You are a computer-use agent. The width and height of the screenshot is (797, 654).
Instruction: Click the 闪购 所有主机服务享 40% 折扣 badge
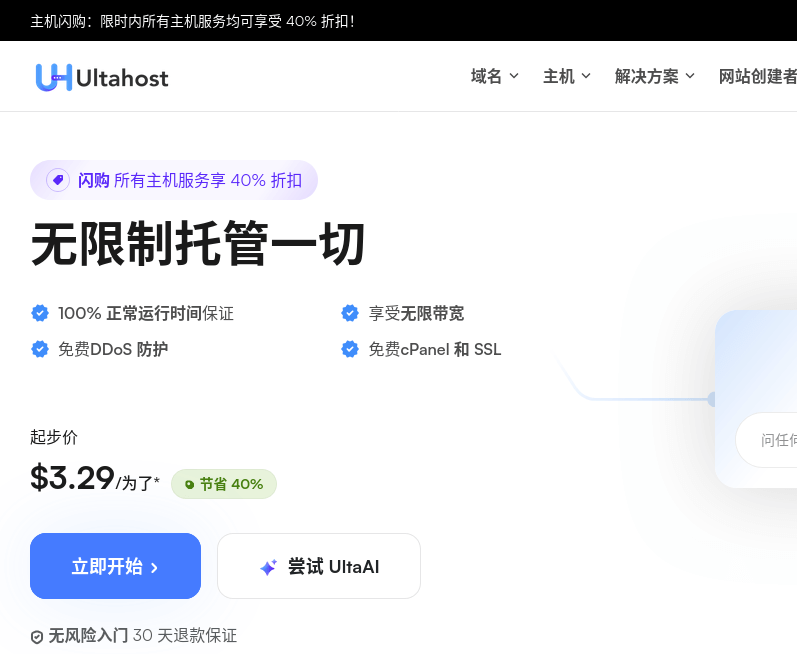(174, 180)
